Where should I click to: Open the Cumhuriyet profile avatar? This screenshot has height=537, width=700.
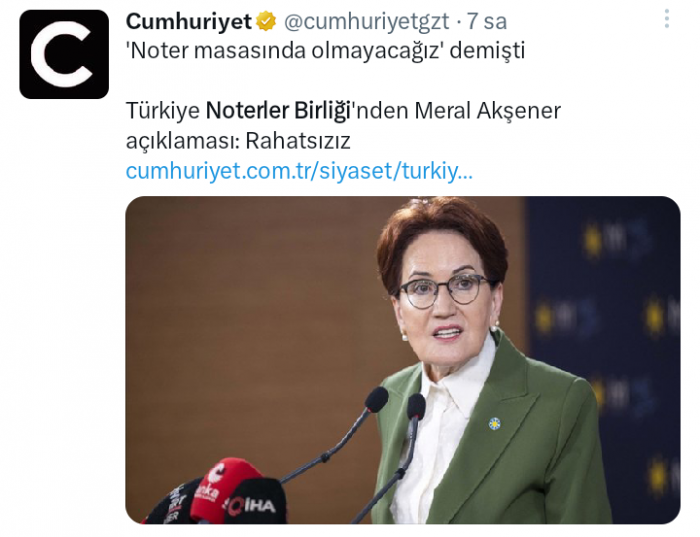(x=64, y=54)
